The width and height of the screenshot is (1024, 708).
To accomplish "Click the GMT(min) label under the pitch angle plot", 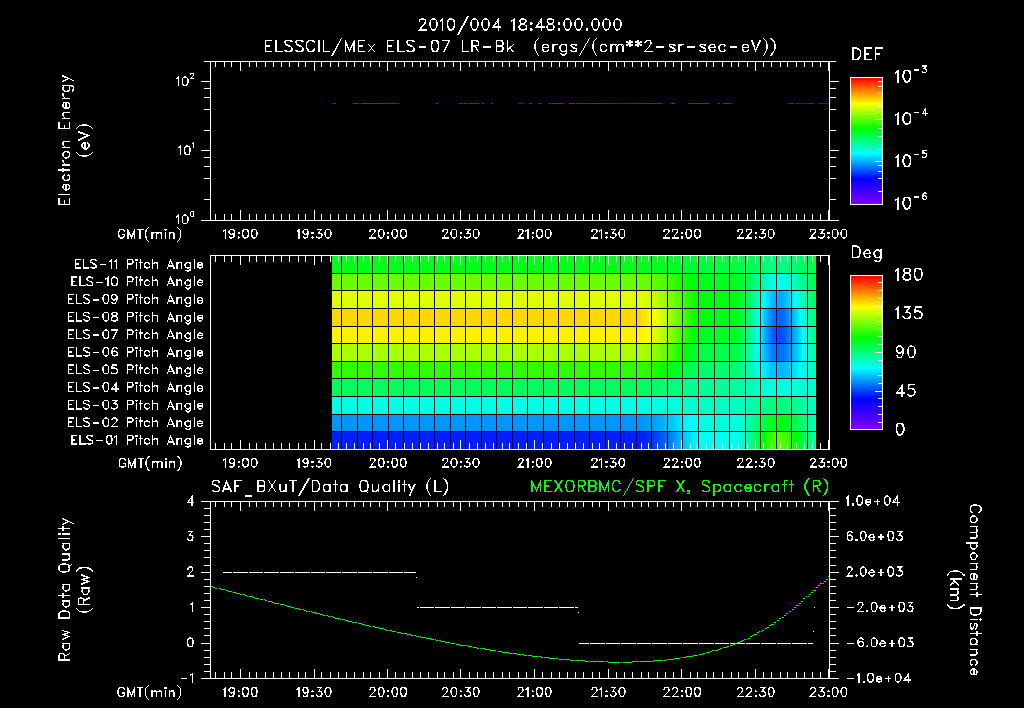I will click(149, 463).
